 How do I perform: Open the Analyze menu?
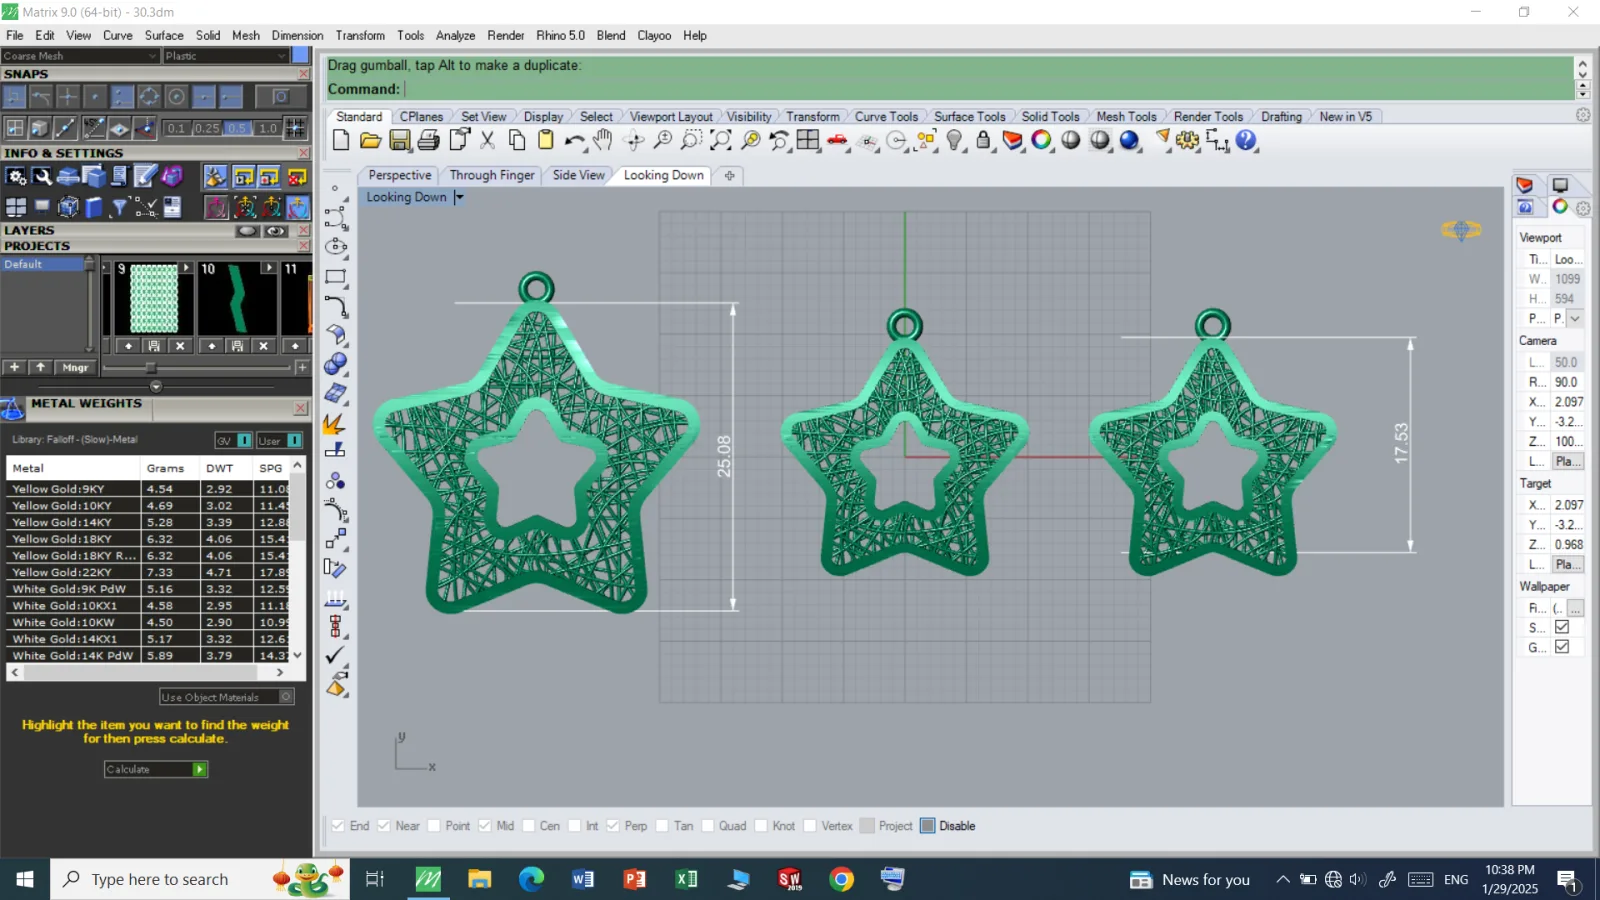pos(455,35)
